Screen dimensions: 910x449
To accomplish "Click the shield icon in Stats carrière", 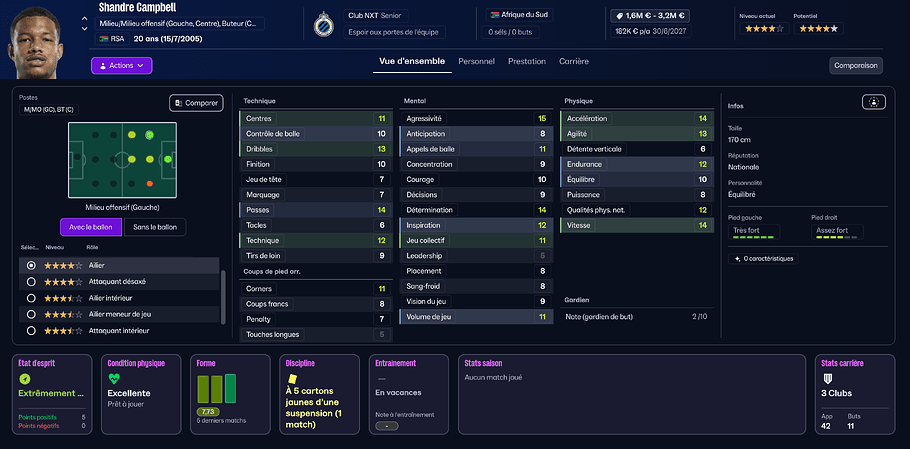I will coord(827,379).
